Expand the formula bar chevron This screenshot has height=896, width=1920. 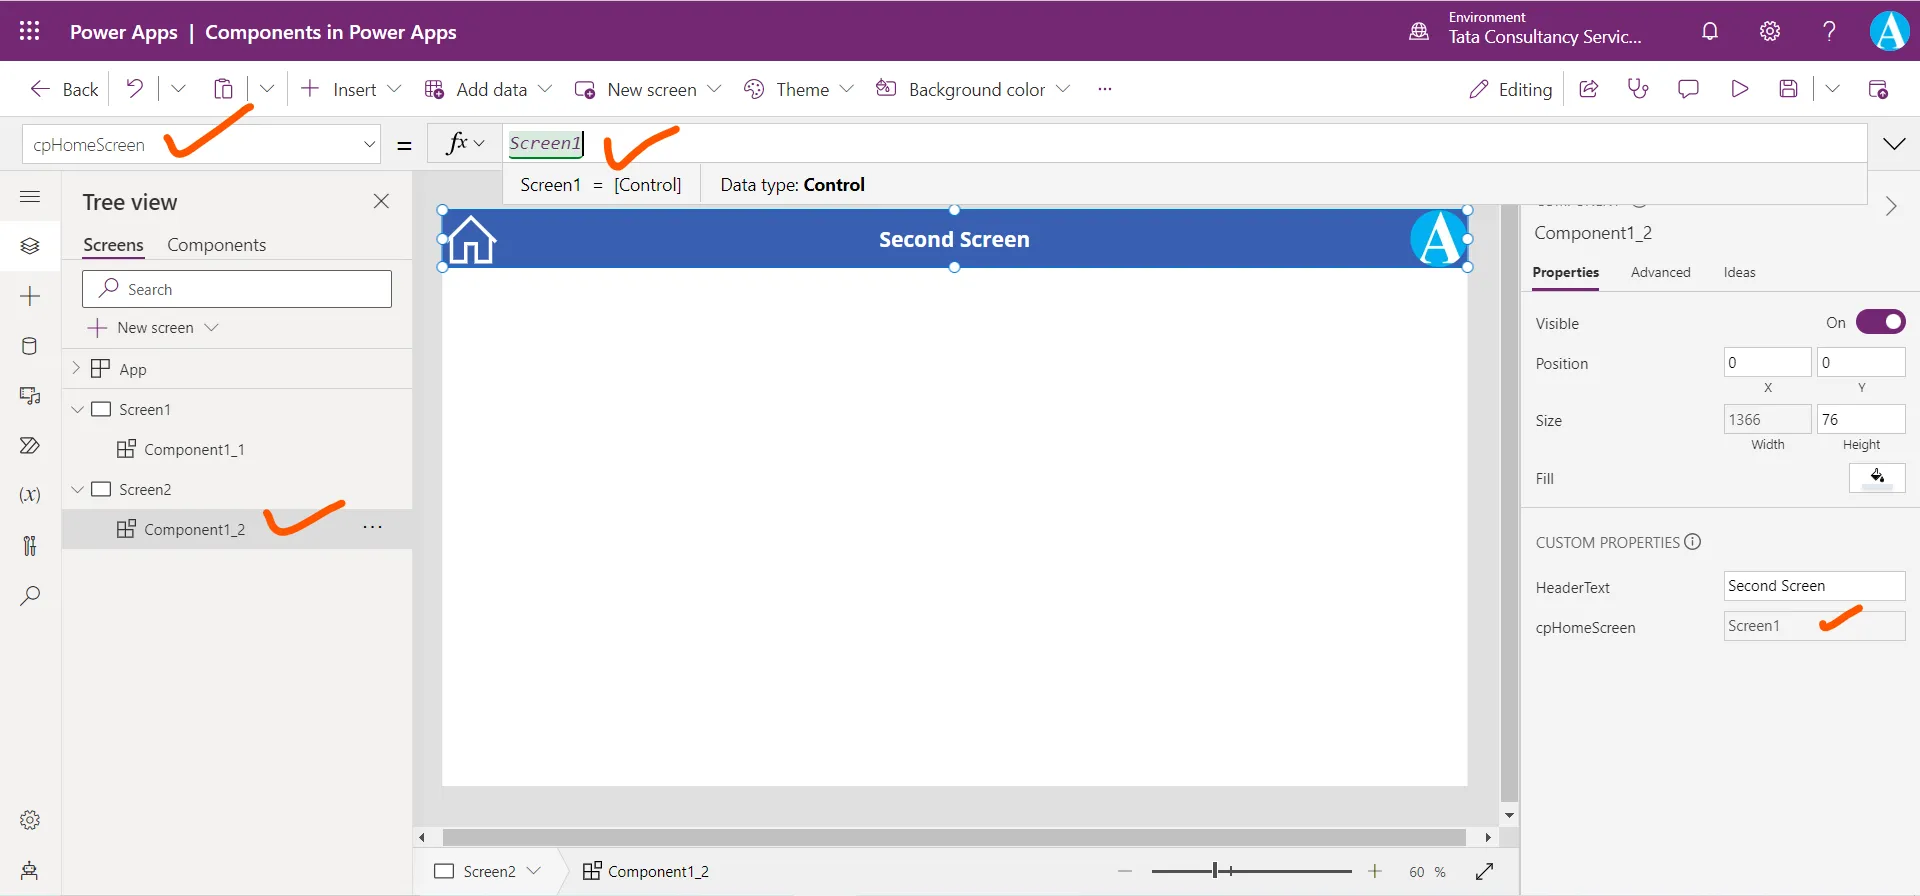(1894, 144)
